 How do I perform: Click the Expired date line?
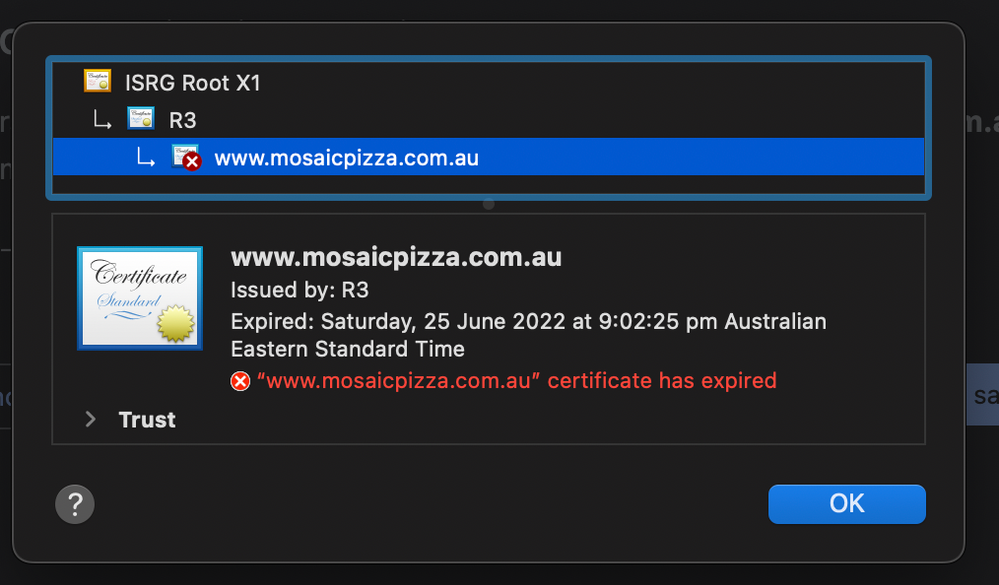click(x=528, y=322)
